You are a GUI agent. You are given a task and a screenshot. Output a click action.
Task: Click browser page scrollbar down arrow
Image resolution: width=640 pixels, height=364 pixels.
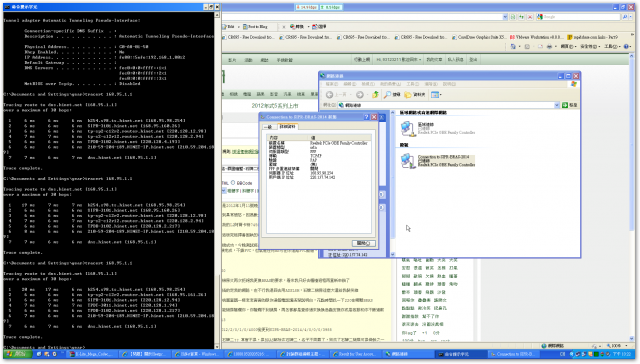tap(632, 339)
